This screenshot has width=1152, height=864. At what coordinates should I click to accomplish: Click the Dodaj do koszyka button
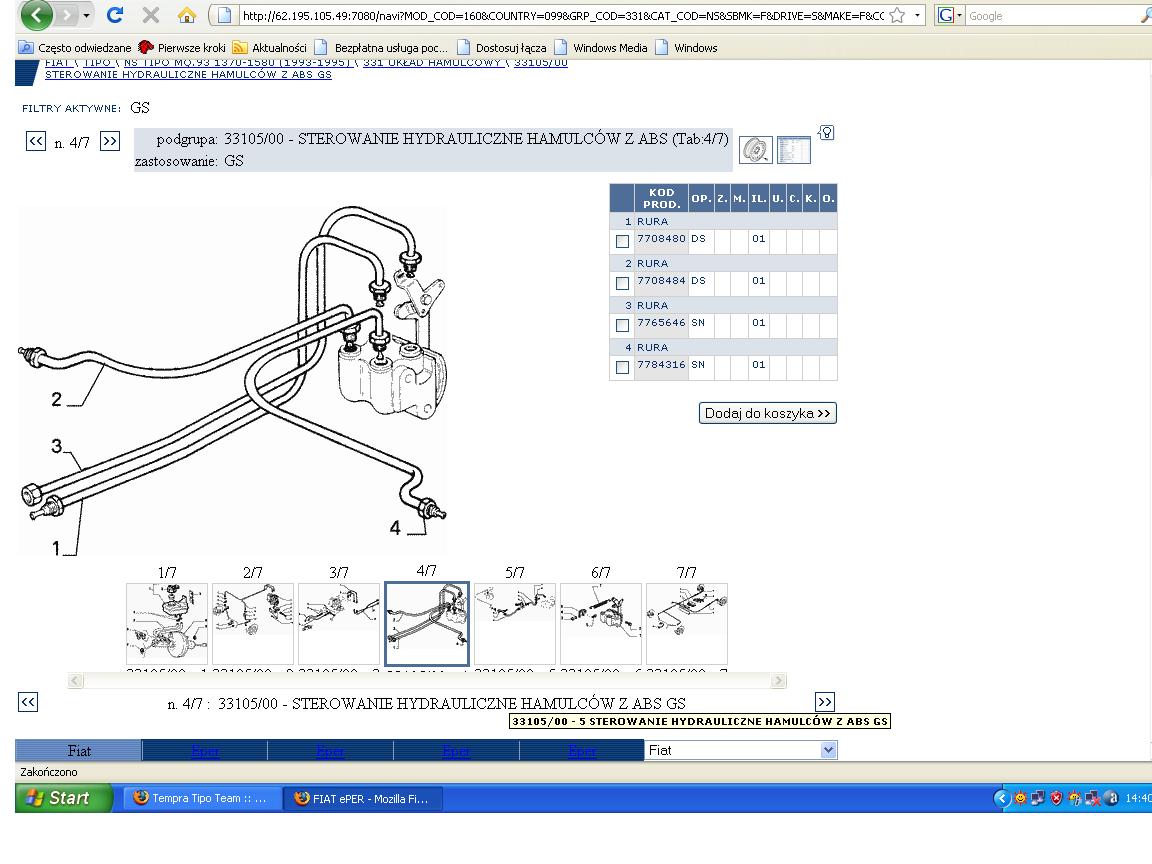tap(767, 413)
